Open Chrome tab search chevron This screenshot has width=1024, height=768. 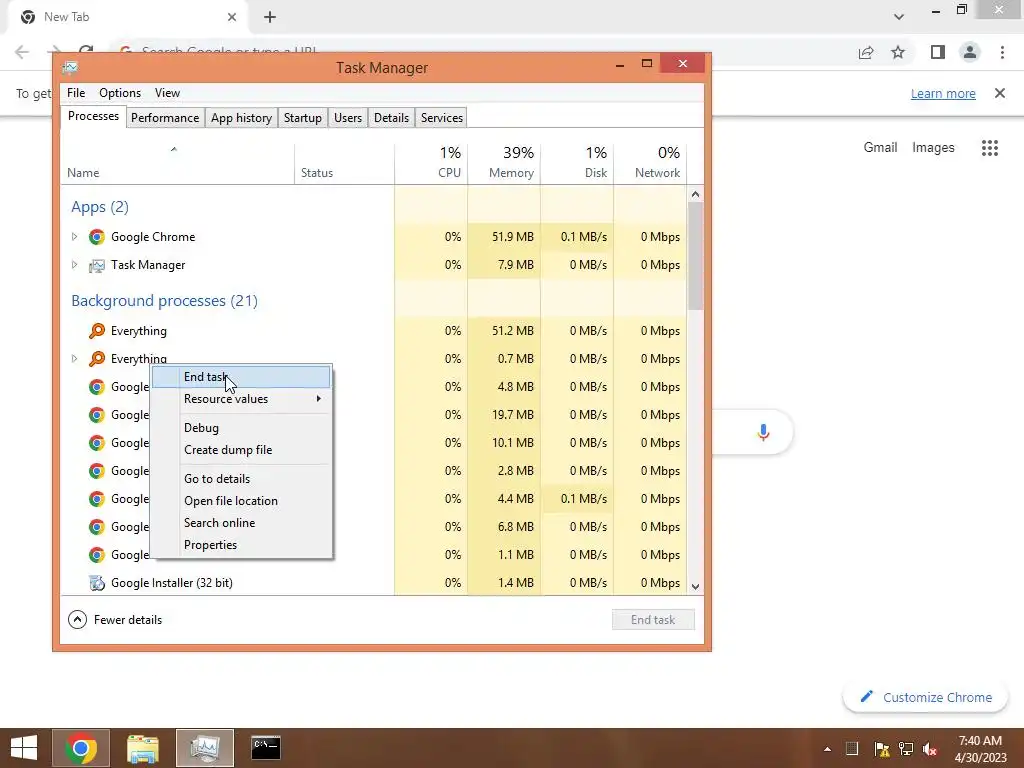[899, 17]
